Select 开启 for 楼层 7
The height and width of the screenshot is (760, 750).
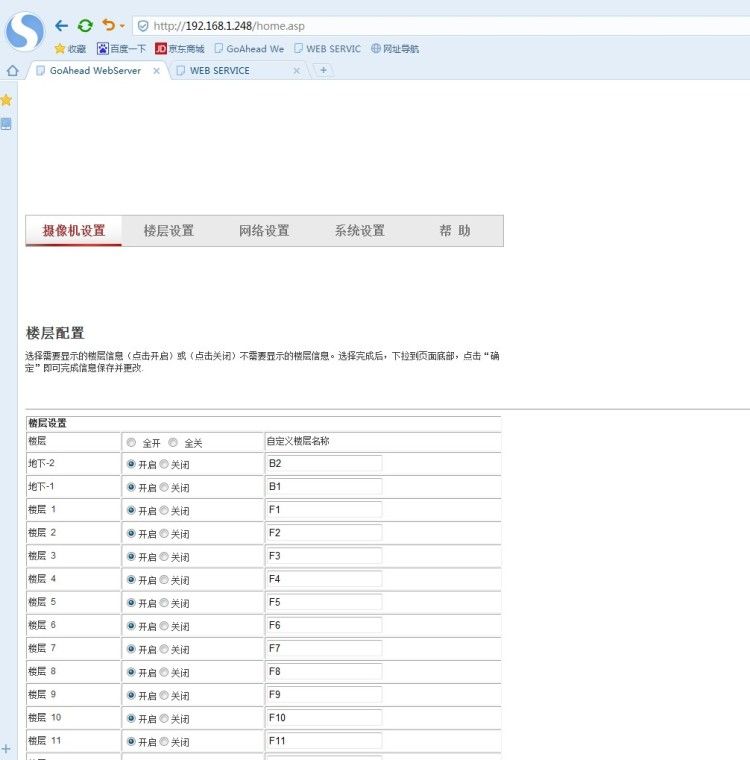131,649
